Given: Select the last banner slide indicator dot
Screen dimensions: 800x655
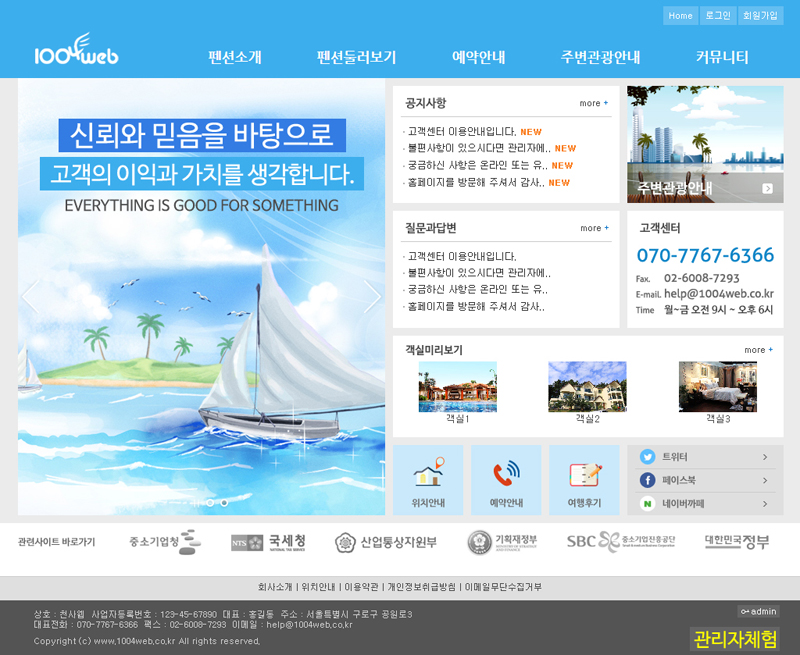Looking at the screenshot, I should (224, 502).
